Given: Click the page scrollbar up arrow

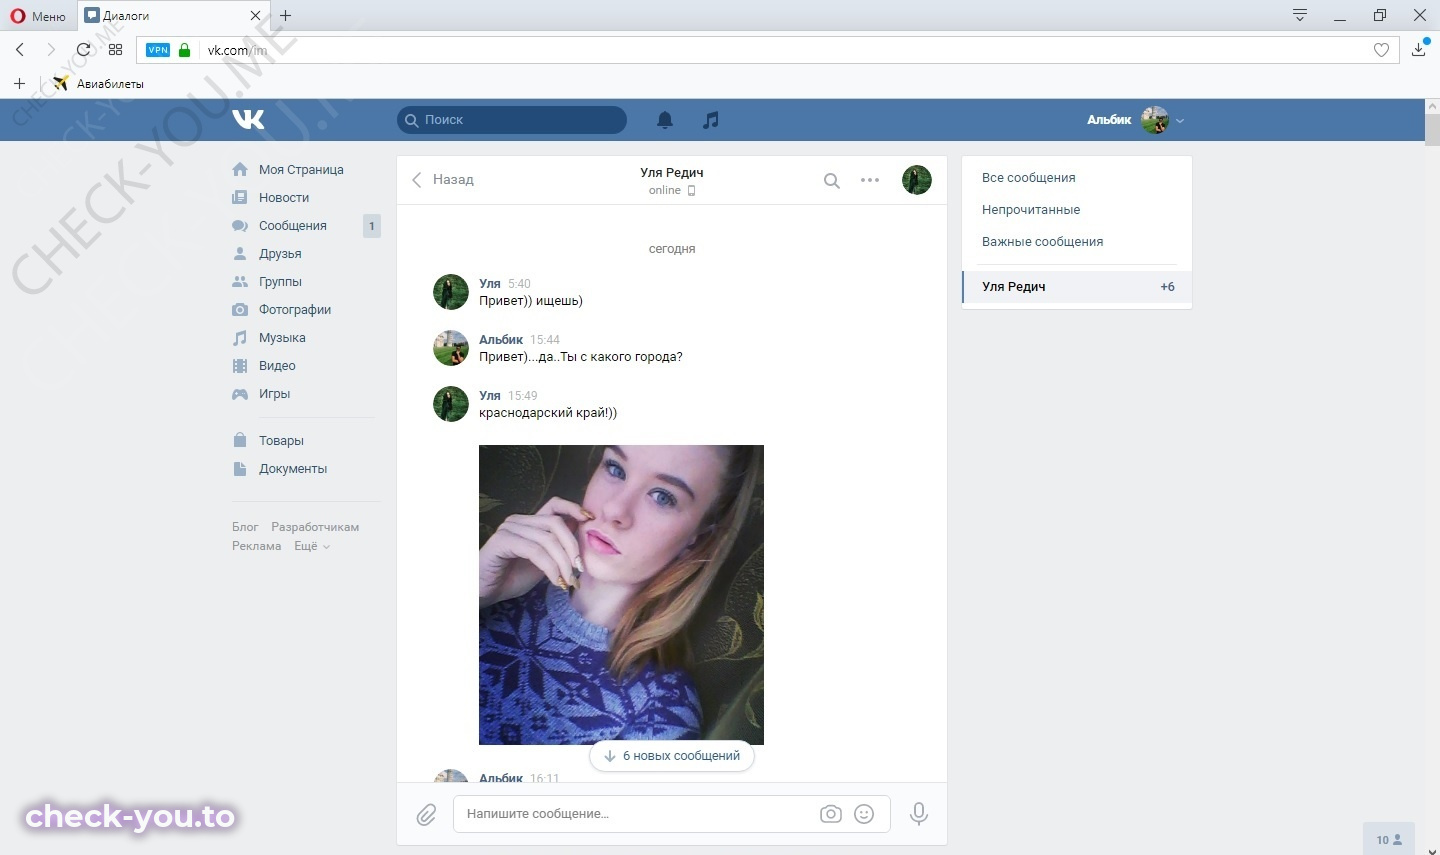Looking at the screenshot, I should (x=1432, y=106).
